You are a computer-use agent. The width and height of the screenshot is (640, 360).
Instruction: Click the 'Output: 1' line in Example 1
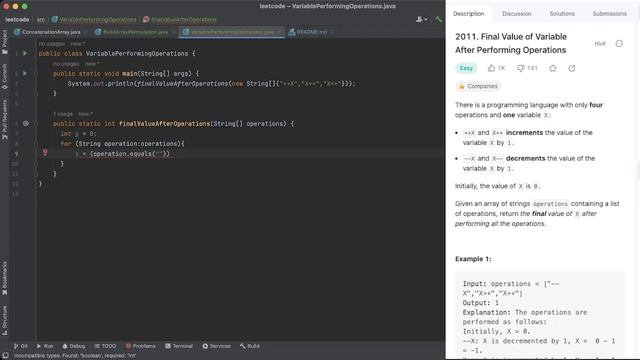(x=480, y=303)
